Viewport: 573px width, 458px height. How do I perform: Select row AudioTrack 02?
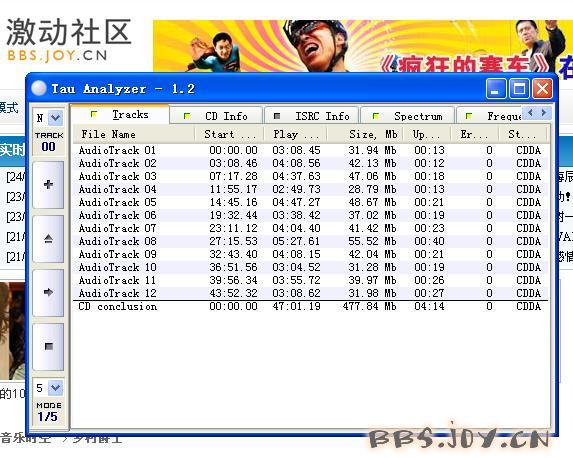pos(311,163)
